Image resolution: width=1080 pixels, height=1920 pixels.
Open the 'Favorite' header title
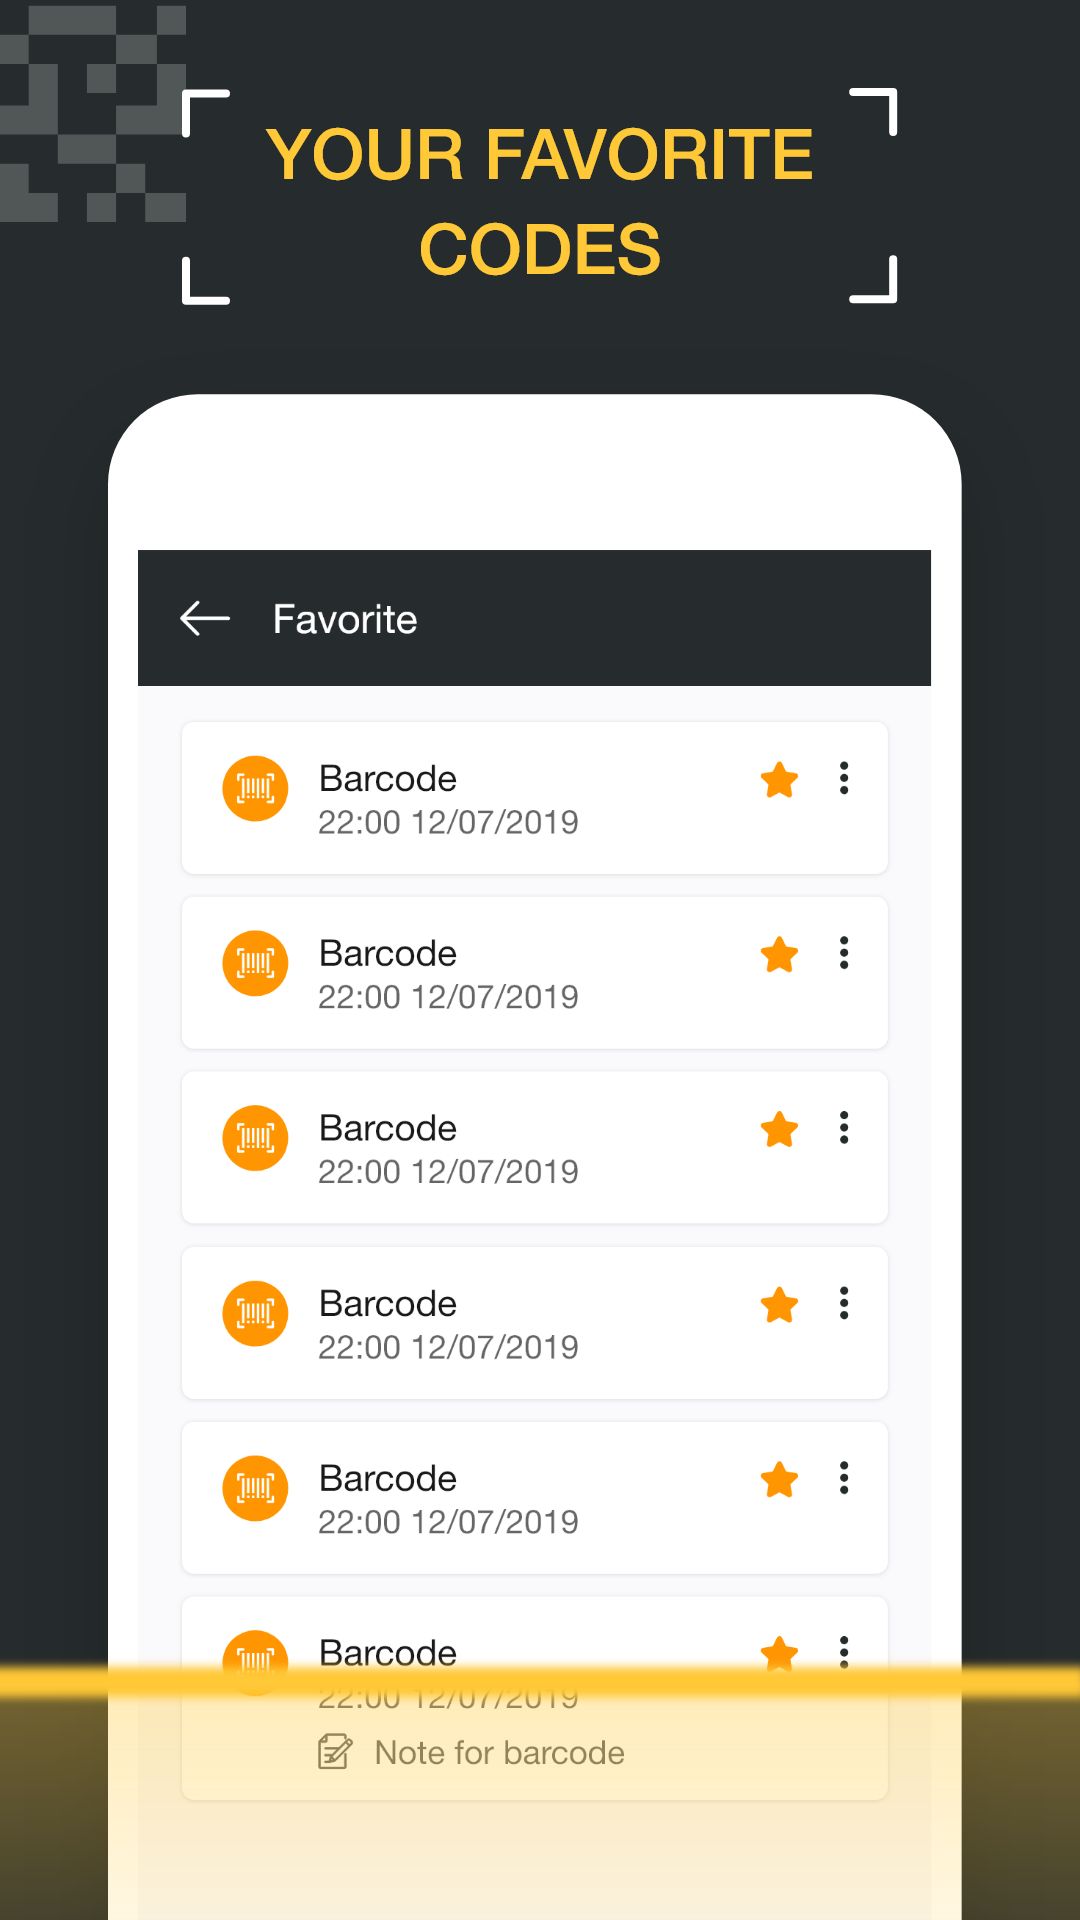point(345,620)
